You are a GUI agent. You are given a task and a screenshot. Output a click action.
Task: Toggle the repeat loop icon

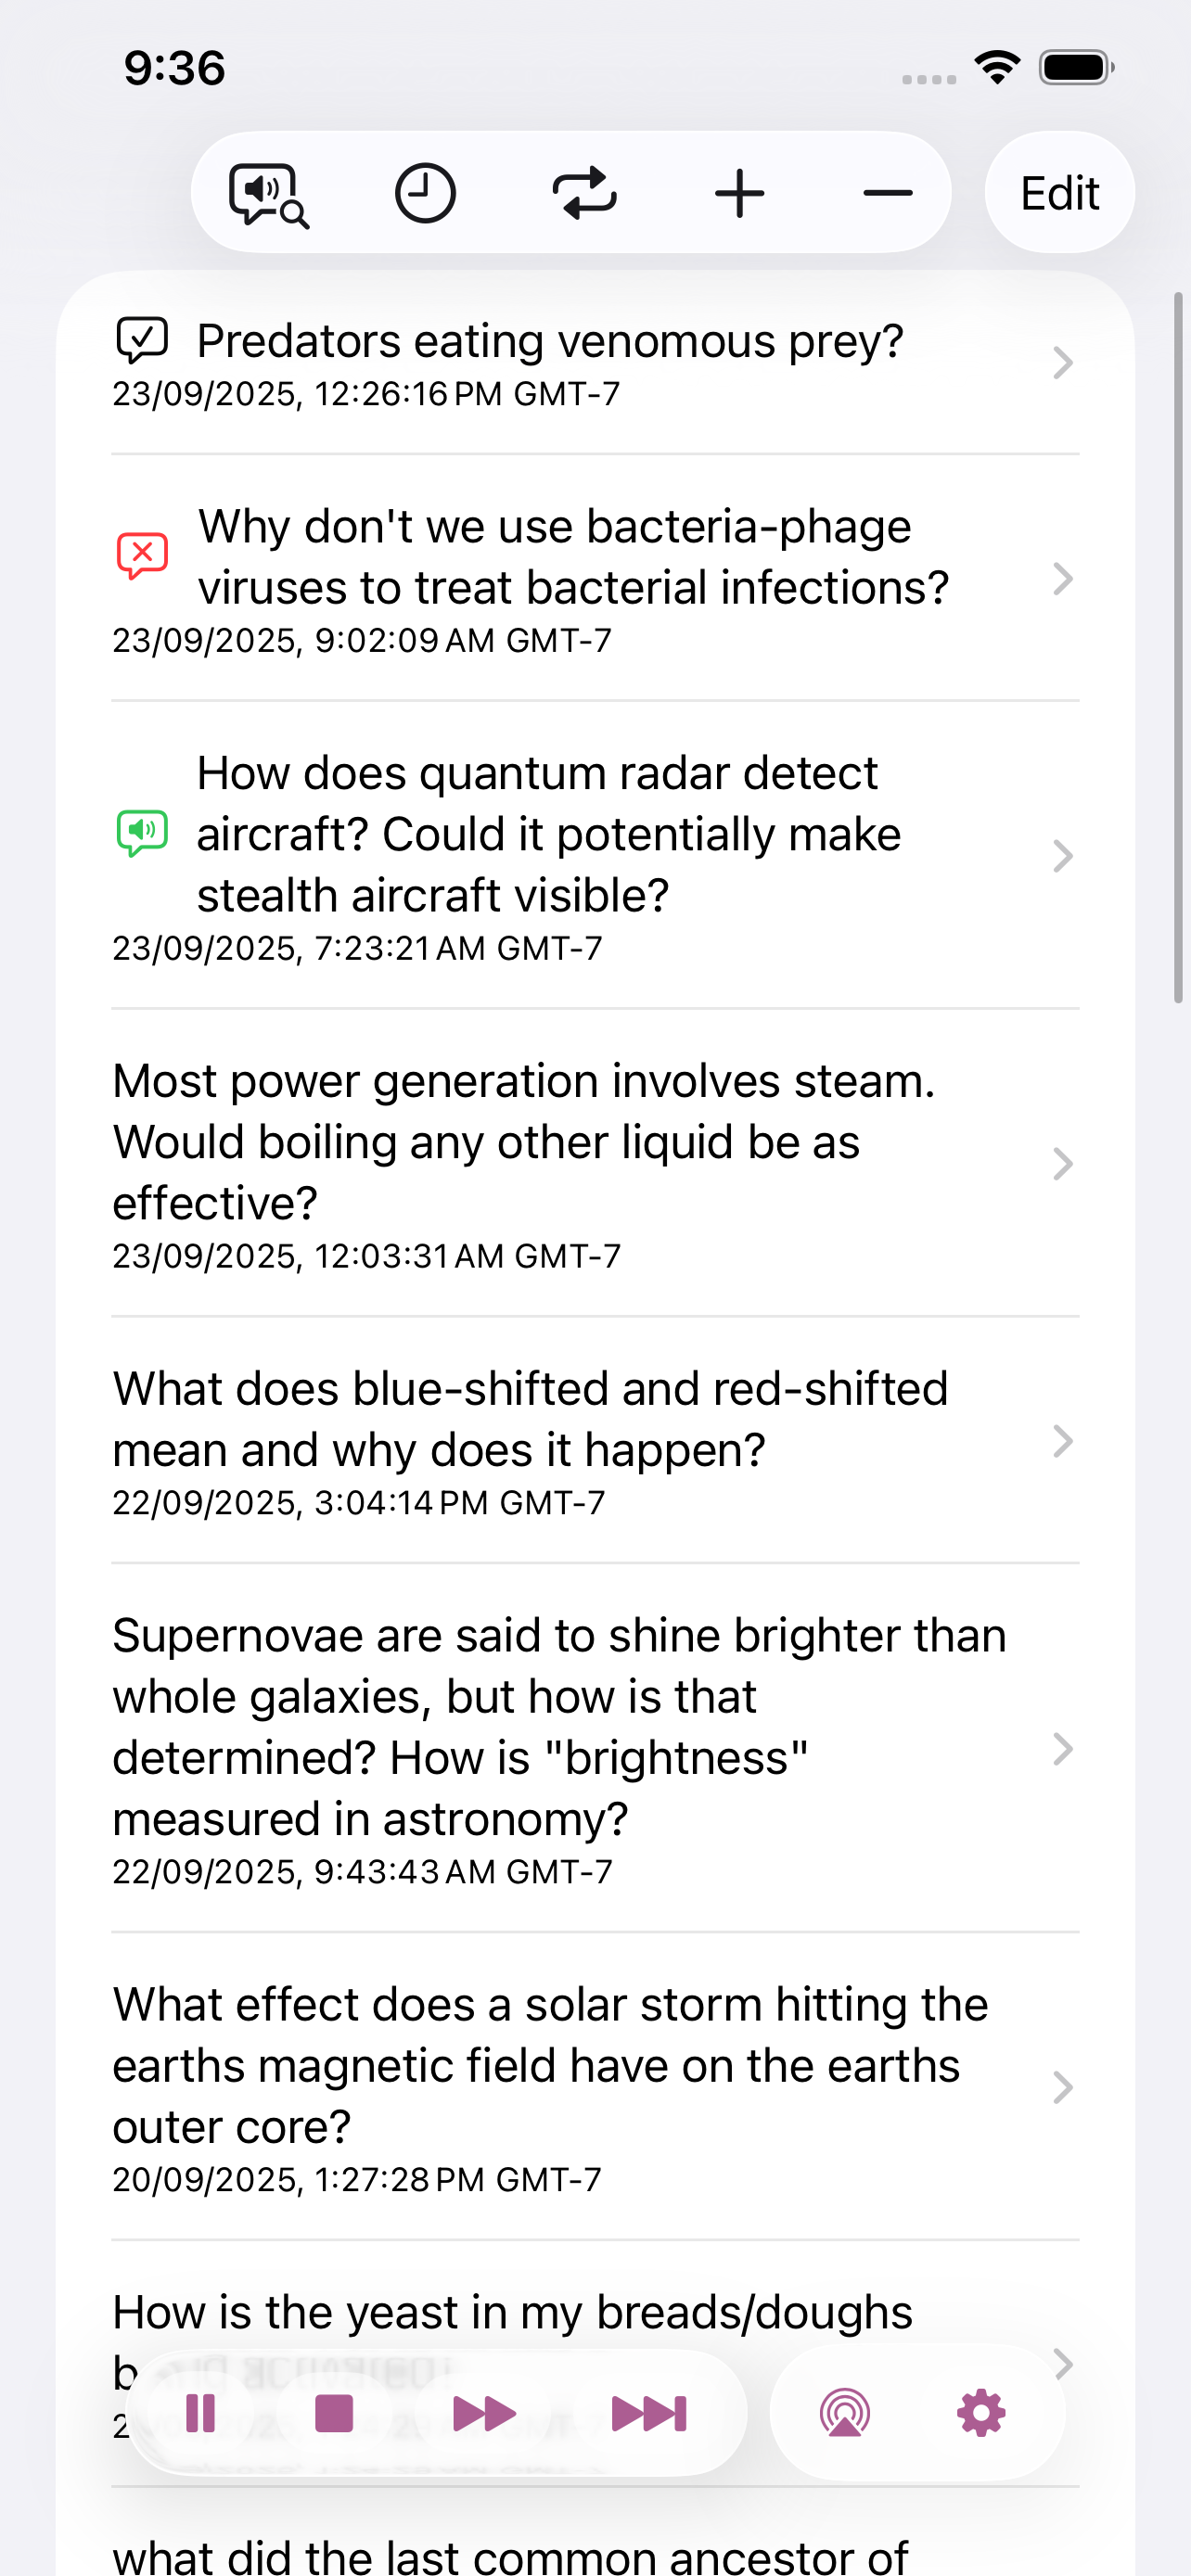click(x=584, y=193)
